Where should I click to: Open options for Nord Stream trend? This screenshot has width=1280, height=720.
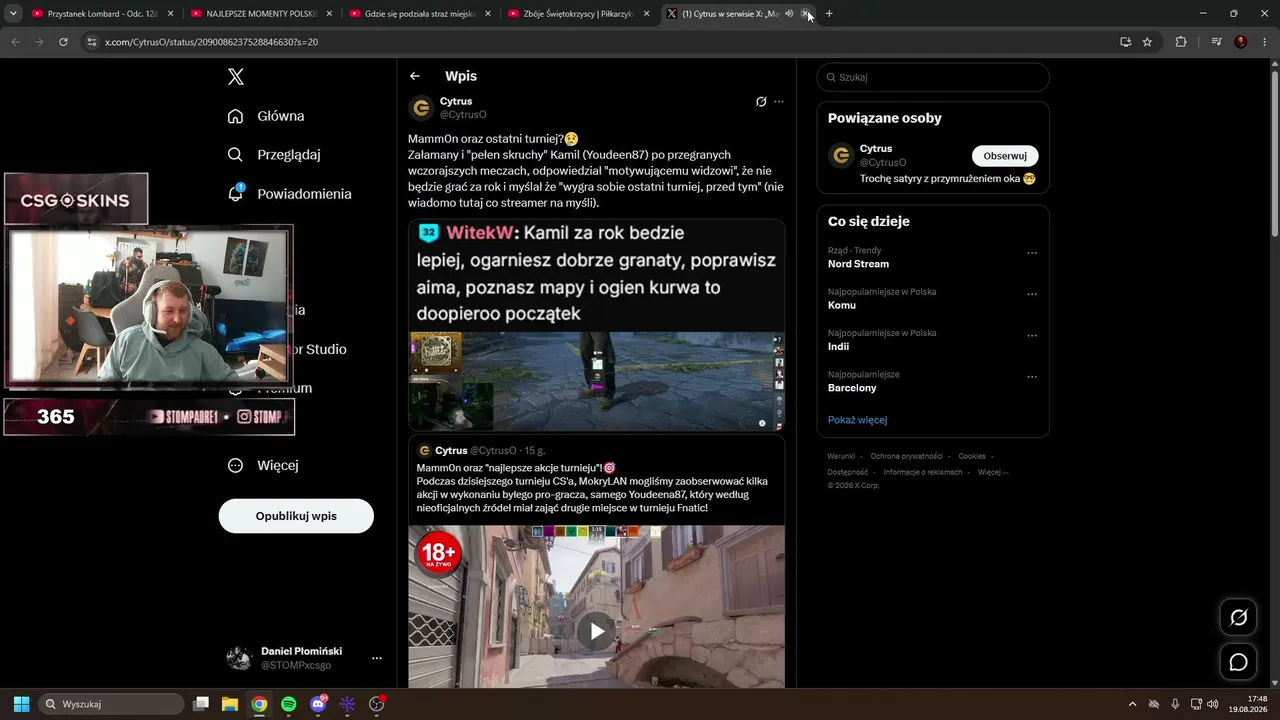pyautogui.click(x=1033, y=253)
